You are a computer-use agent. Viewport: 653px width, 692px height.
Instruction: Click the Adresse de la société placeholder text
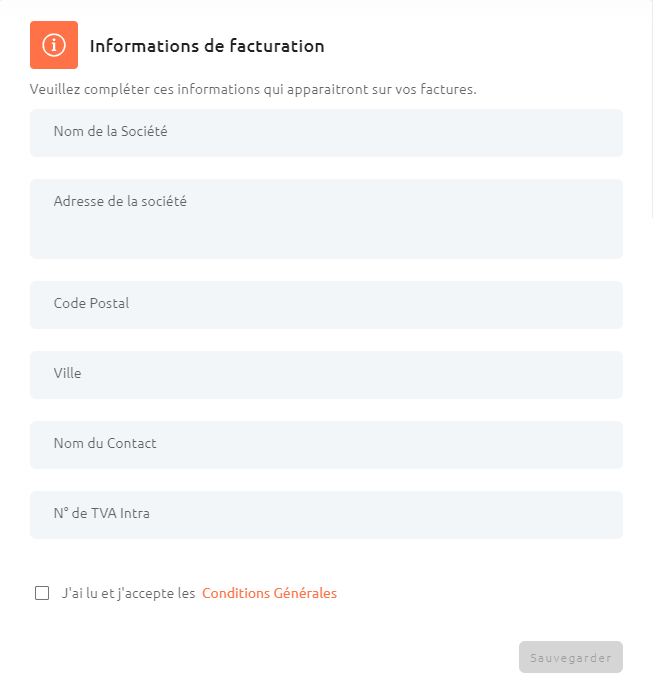pos(120,201)
